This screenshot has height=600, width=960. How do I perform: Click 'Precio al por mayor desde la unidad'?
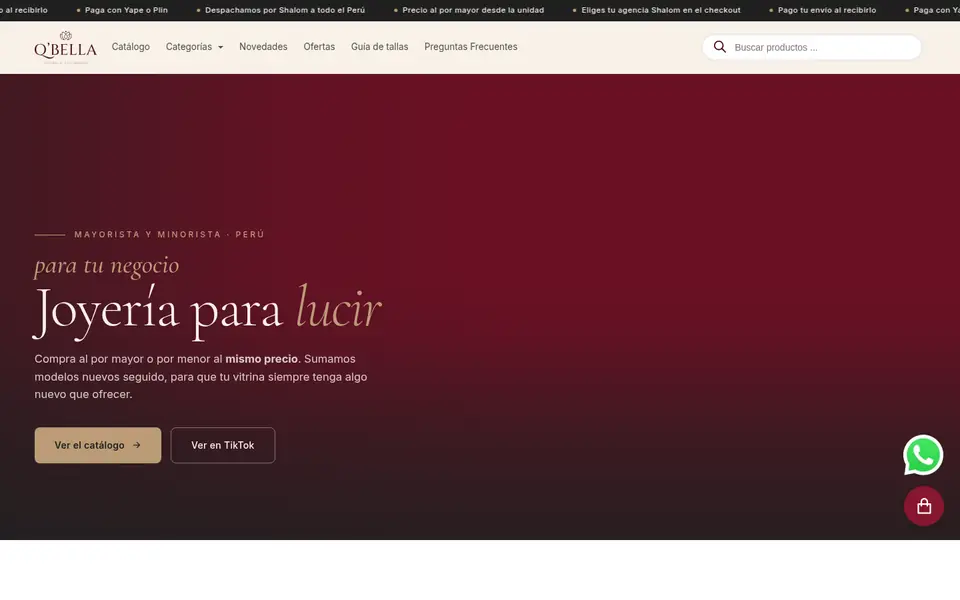[x=473, y=10]
